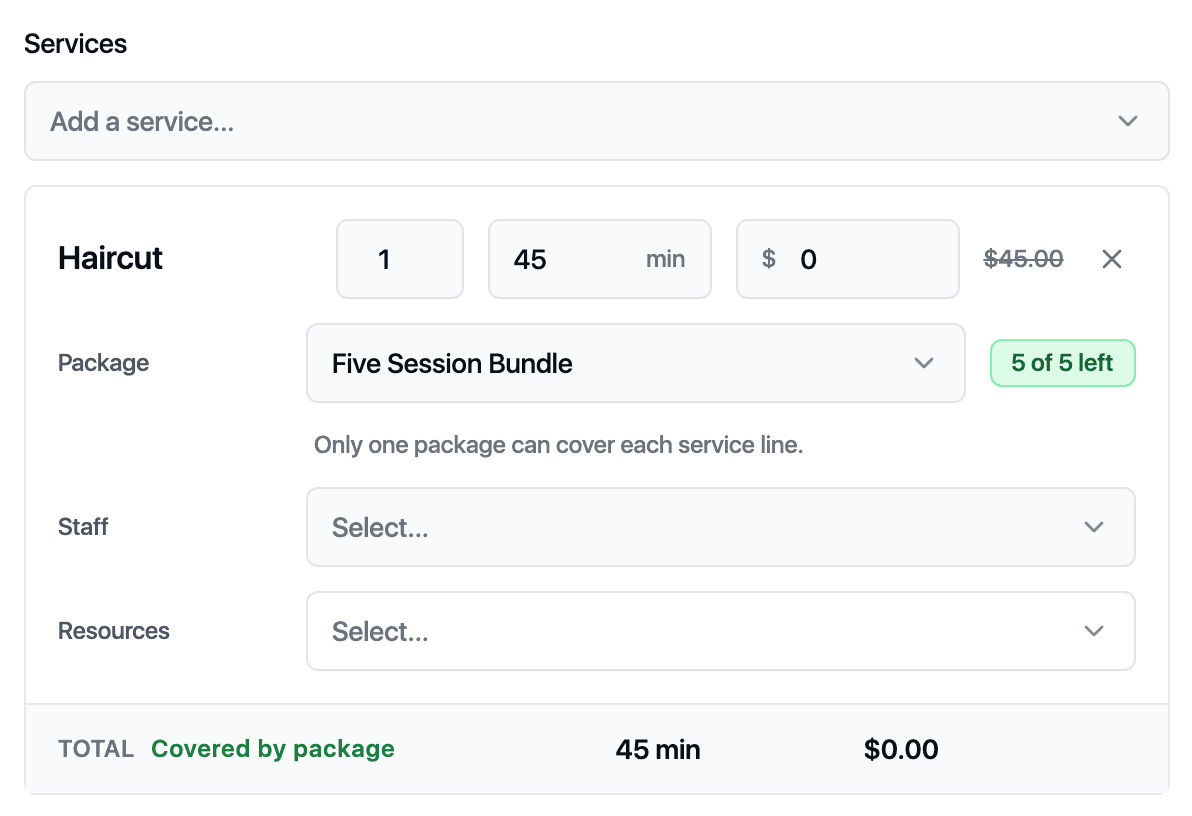Click the TOTAL label
The height and width of the screenshot is (816, 1192).
point(96,749)
